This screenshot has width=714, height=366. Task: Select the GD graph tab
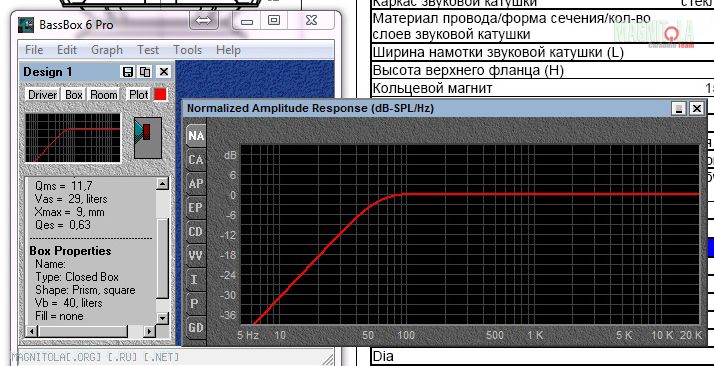click(x=196, y=327)
